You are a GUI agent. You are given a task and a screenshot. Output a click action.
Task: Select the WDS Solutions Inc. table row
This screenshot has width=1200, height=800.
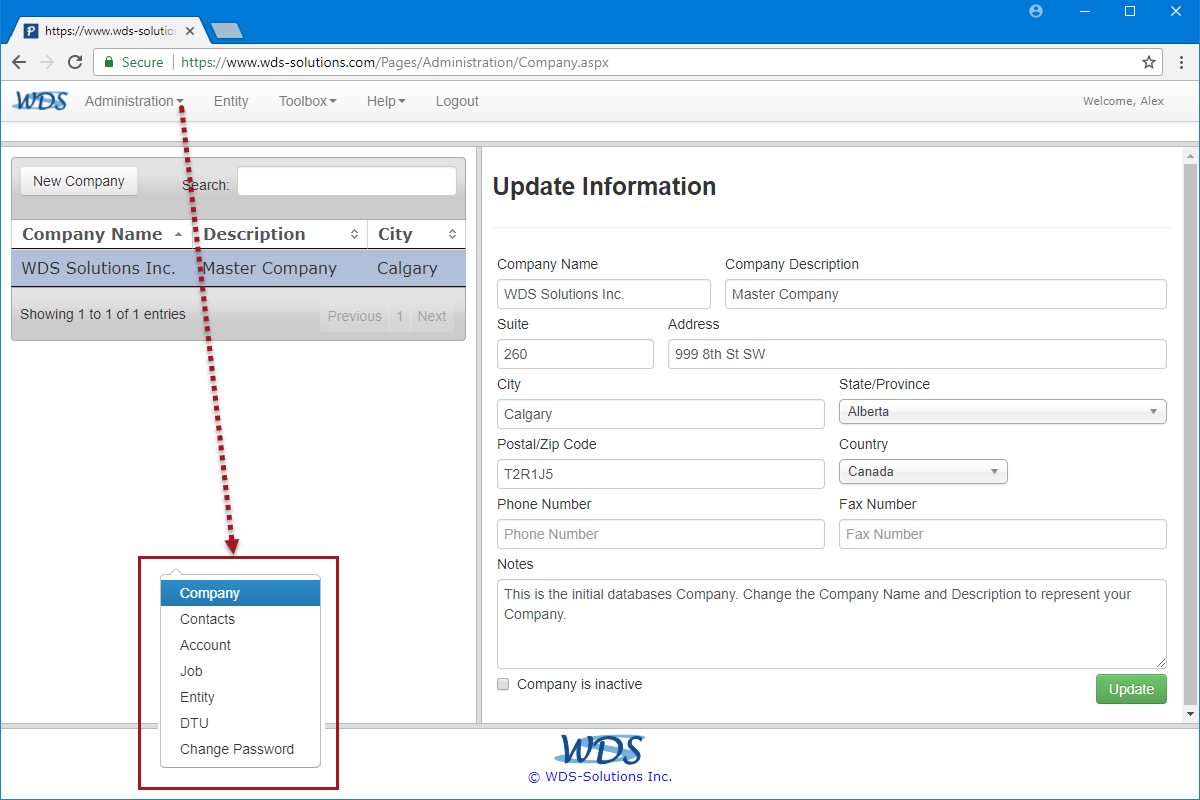point(238,268)
